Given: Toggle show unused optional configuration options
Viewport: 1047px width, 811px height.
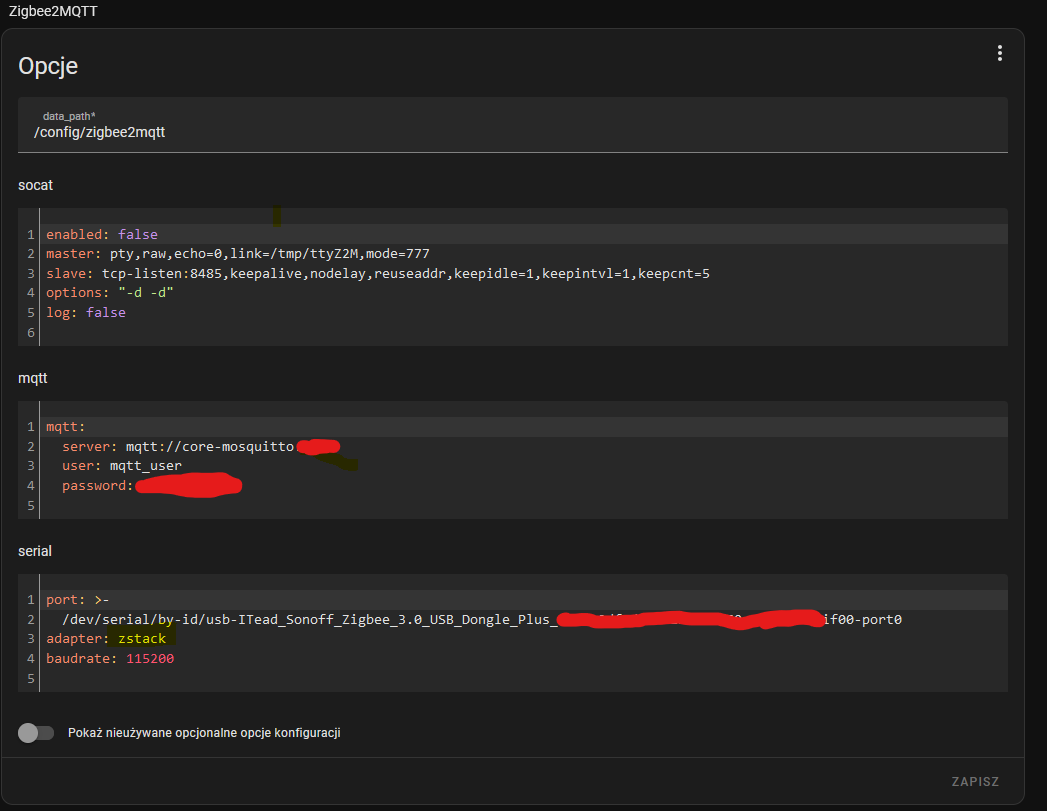Looking at the screenshot, I should [x=36, y=733].
